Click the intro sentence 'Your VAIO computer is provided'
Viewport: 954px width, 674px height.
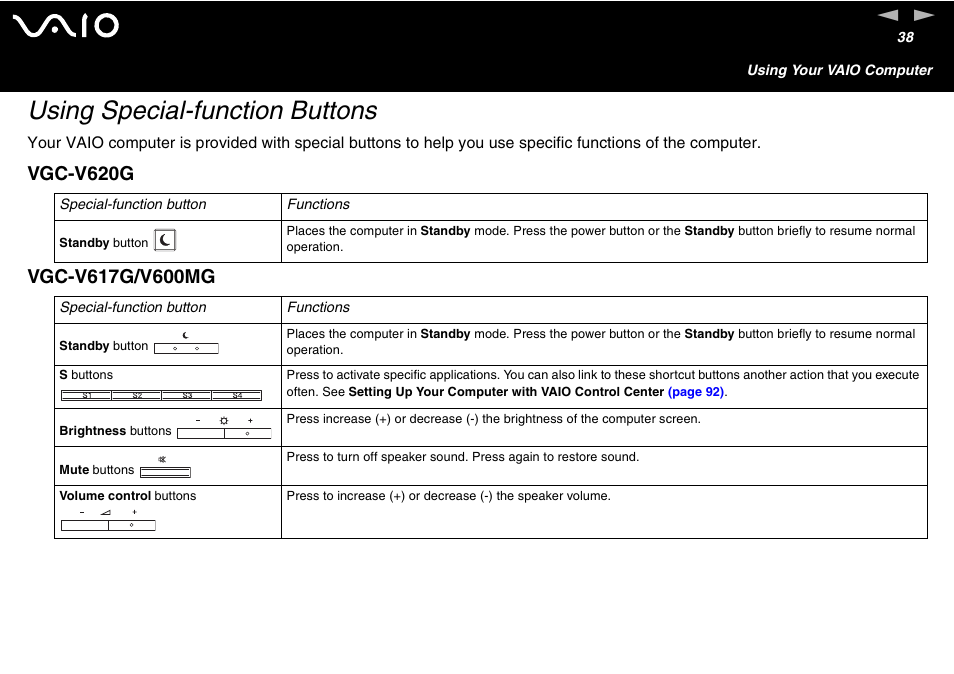coord(394,143)
